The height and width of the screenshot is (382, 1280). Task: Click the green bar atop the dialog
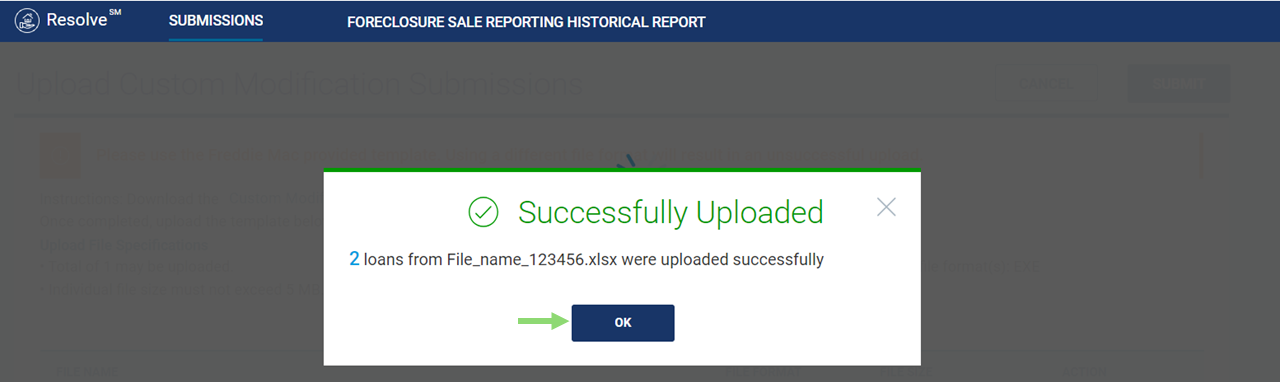point(622,171)
